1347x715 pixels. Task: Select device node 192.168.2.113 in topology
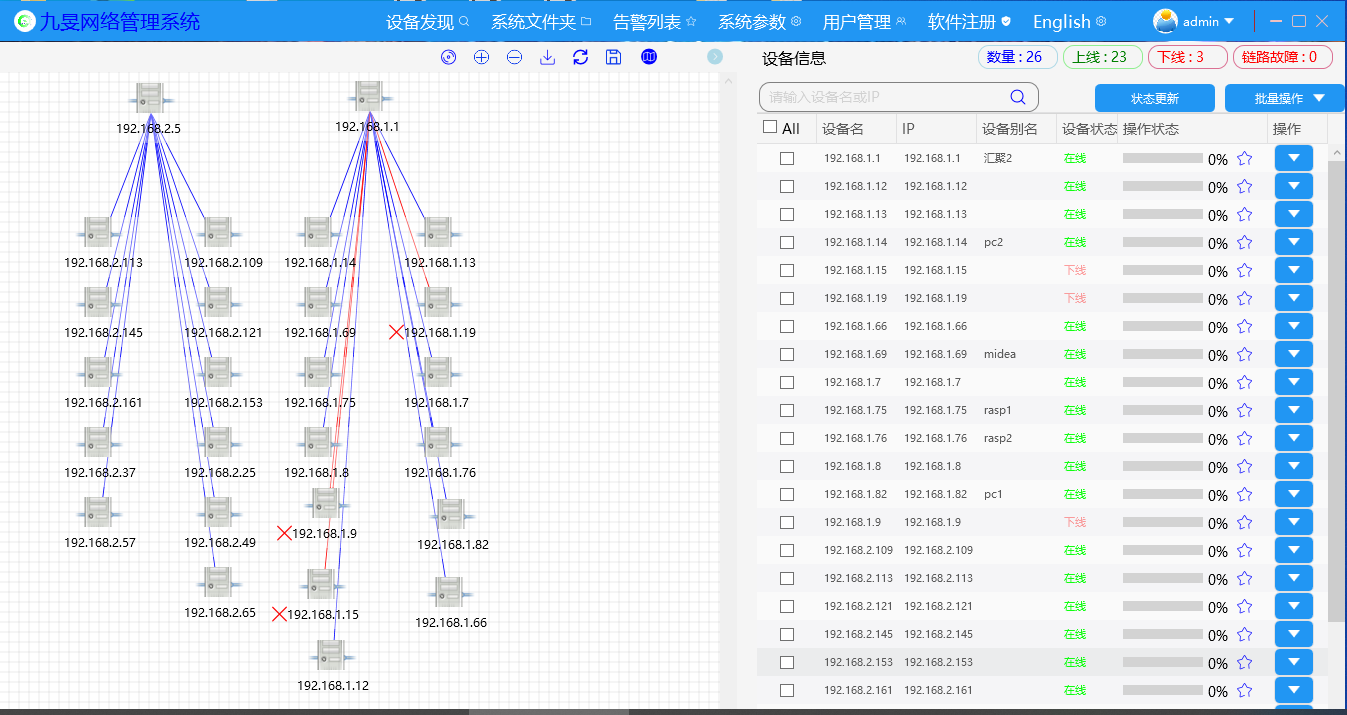97,232
